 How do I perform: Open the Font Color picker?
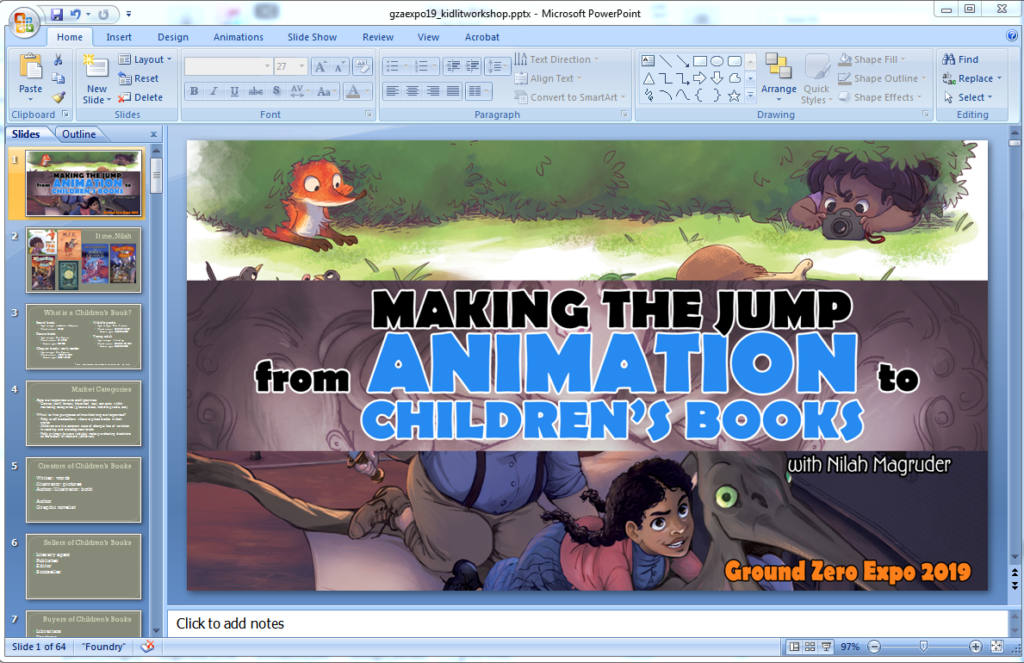(x=367, y=91)
